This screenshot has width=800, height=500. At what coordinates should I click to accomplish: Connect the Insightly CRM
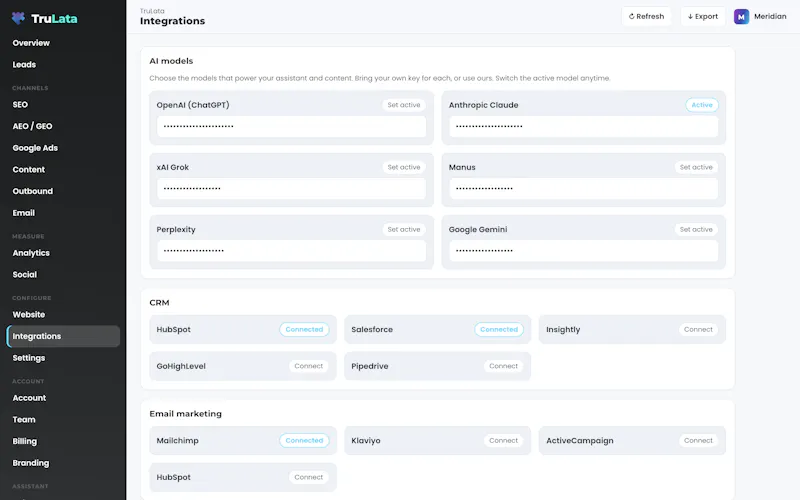point(698,330)
